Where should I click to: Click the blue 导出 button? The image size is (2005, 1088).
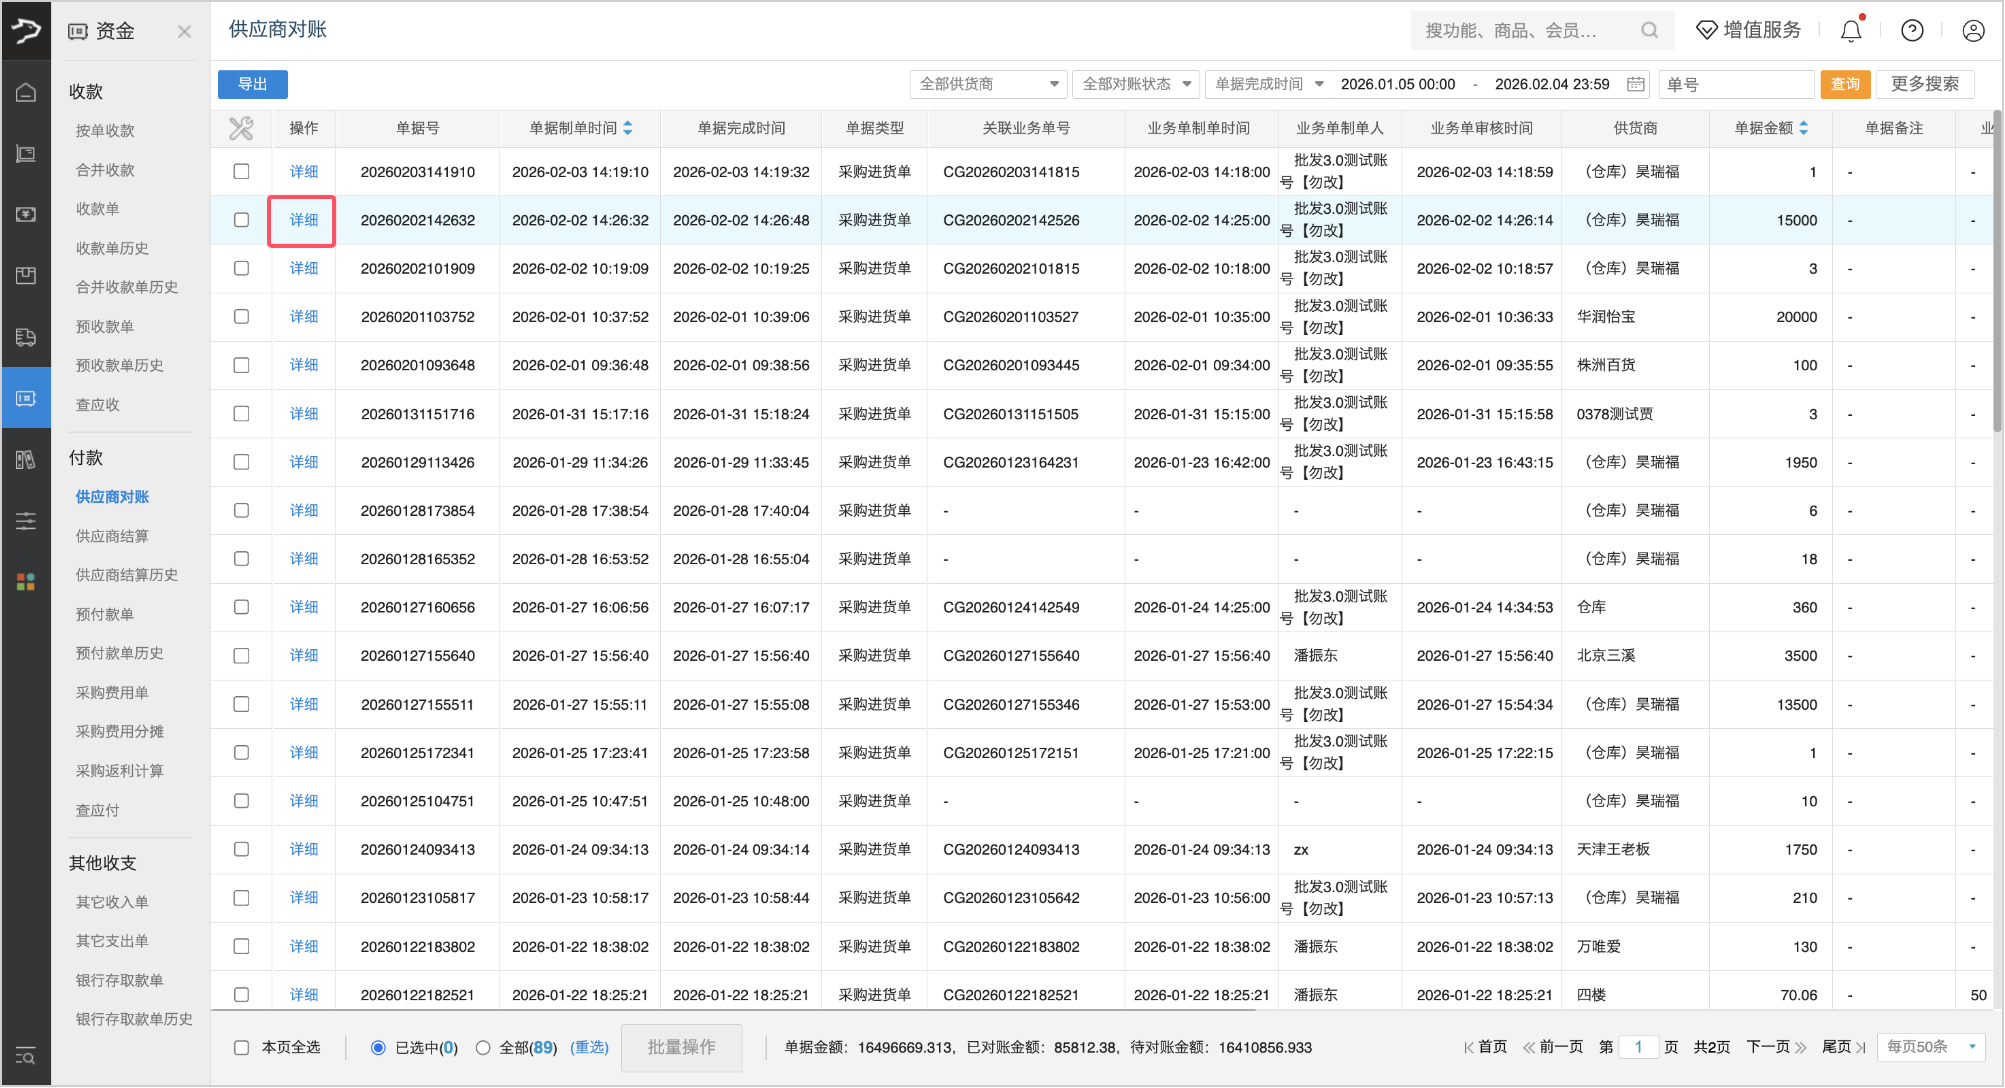(x=252, y=84)
